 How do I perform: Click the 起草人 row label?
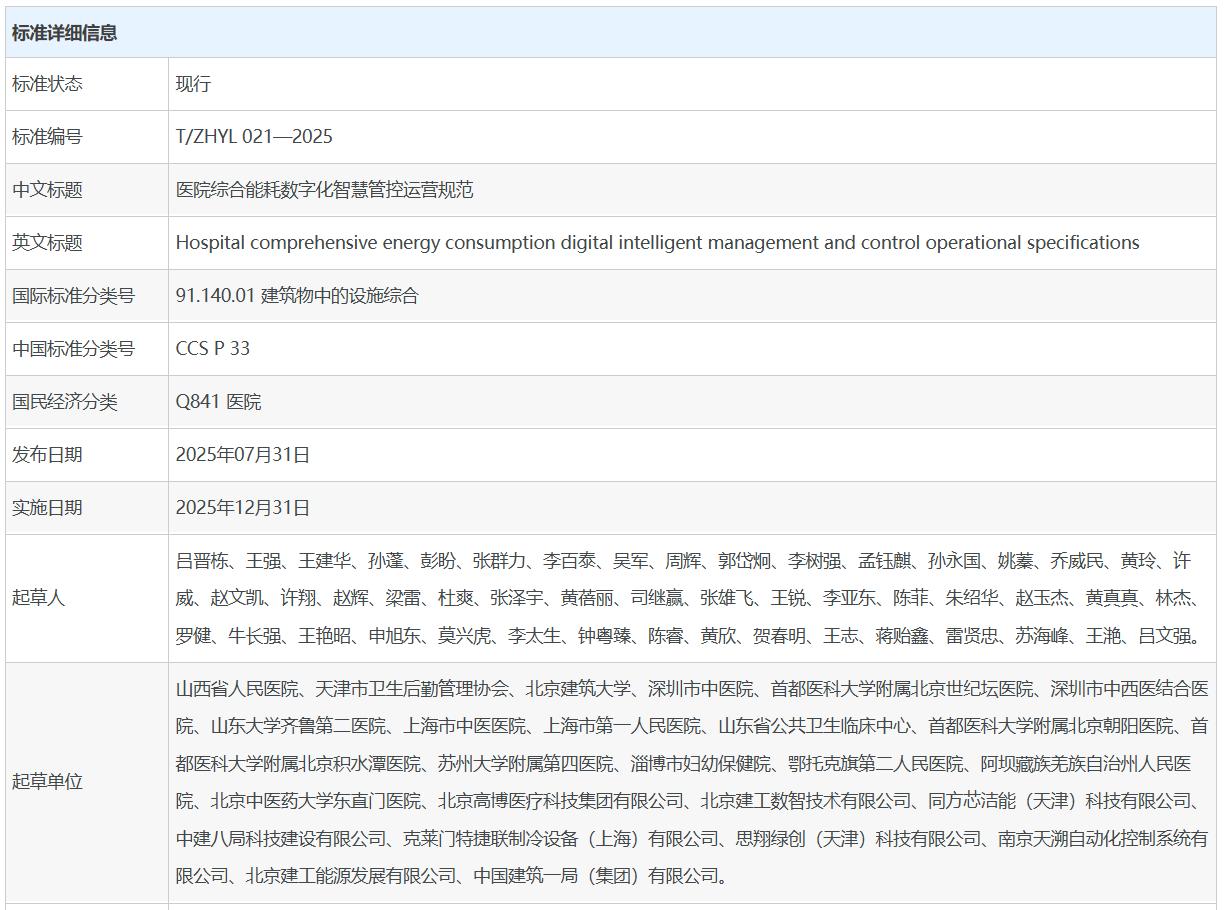[x=38, y=598]
